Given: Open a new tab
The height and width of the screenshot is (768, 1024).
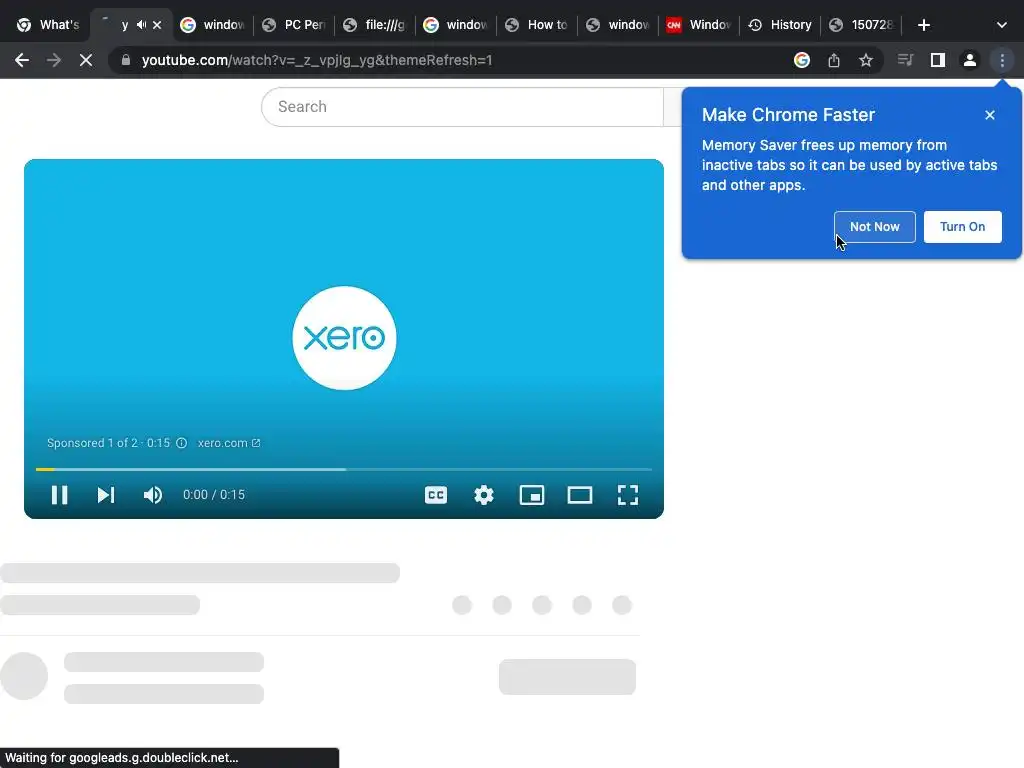Looking at the screenshot, I should [x=923, y=25].
